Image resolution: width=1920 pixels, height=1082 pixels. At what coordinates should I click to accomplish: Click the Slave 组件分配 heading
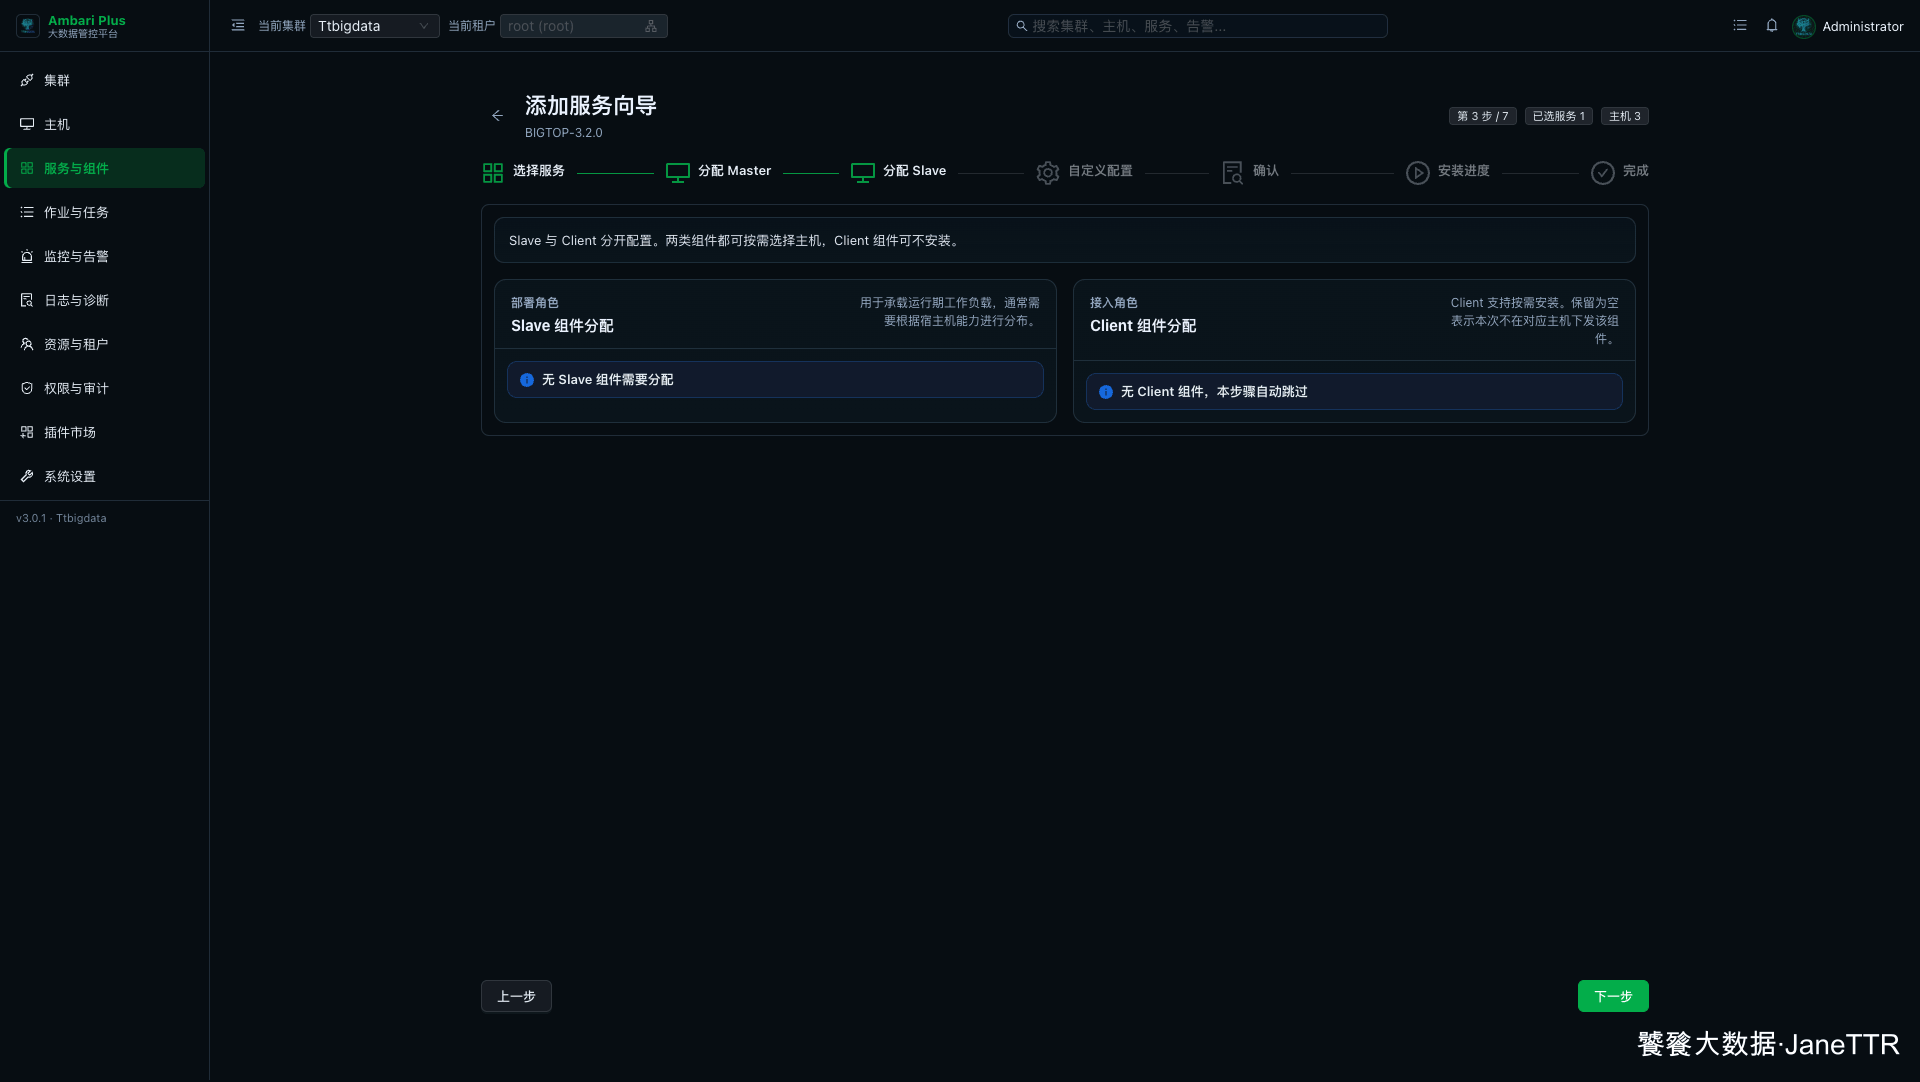562,326
